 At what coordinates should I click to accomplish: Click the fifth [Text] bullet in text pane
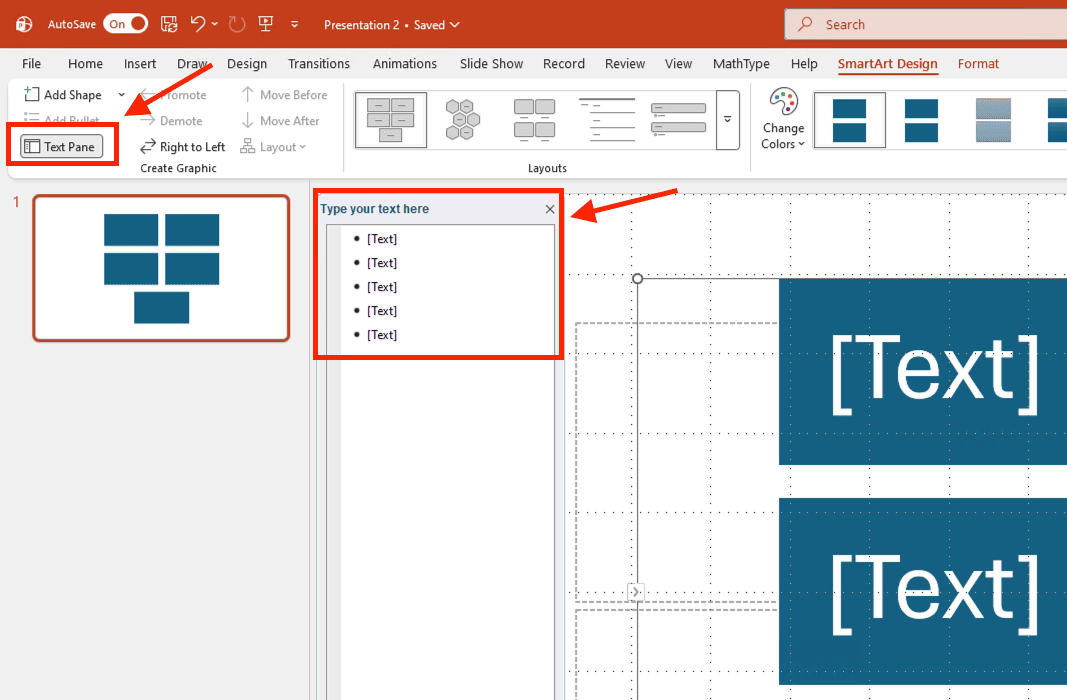coord(382,335)
